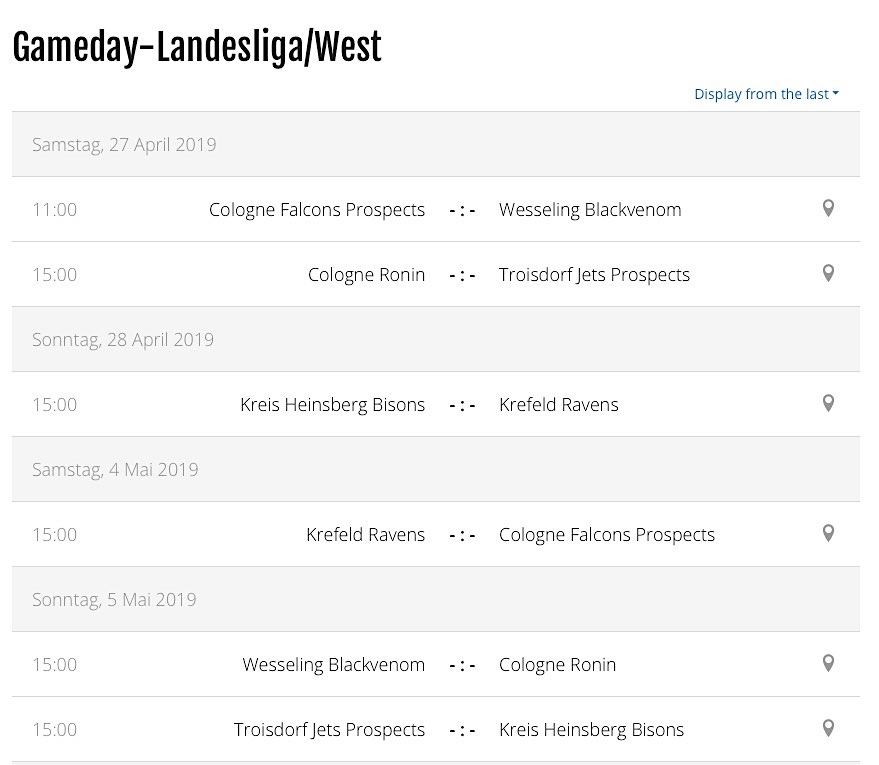This screenshot has width=879, height=765.
Task: Click Kreis Heinsberg Bisons home team on 28 April
Action: click(332, 405)
